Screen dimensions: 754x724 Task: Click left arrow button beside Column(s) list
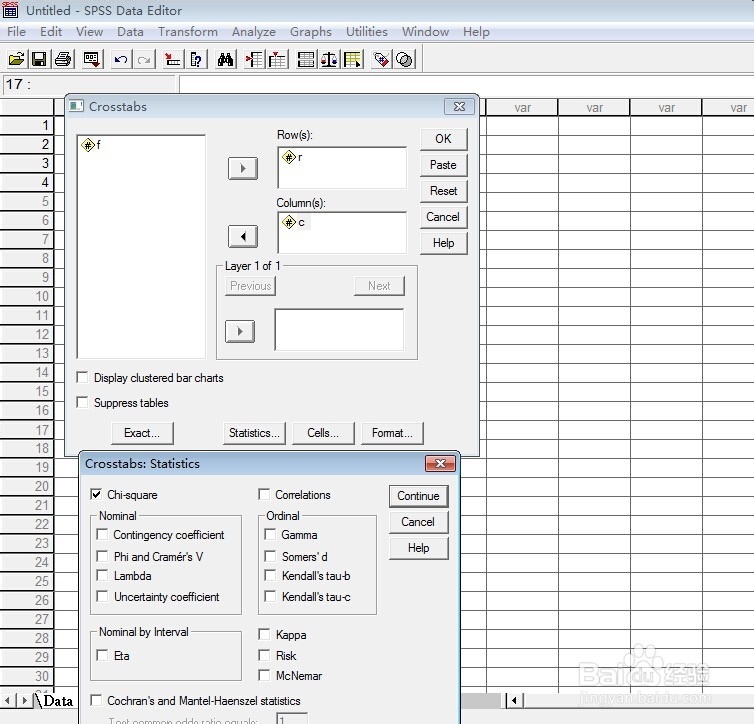[243, 237]
